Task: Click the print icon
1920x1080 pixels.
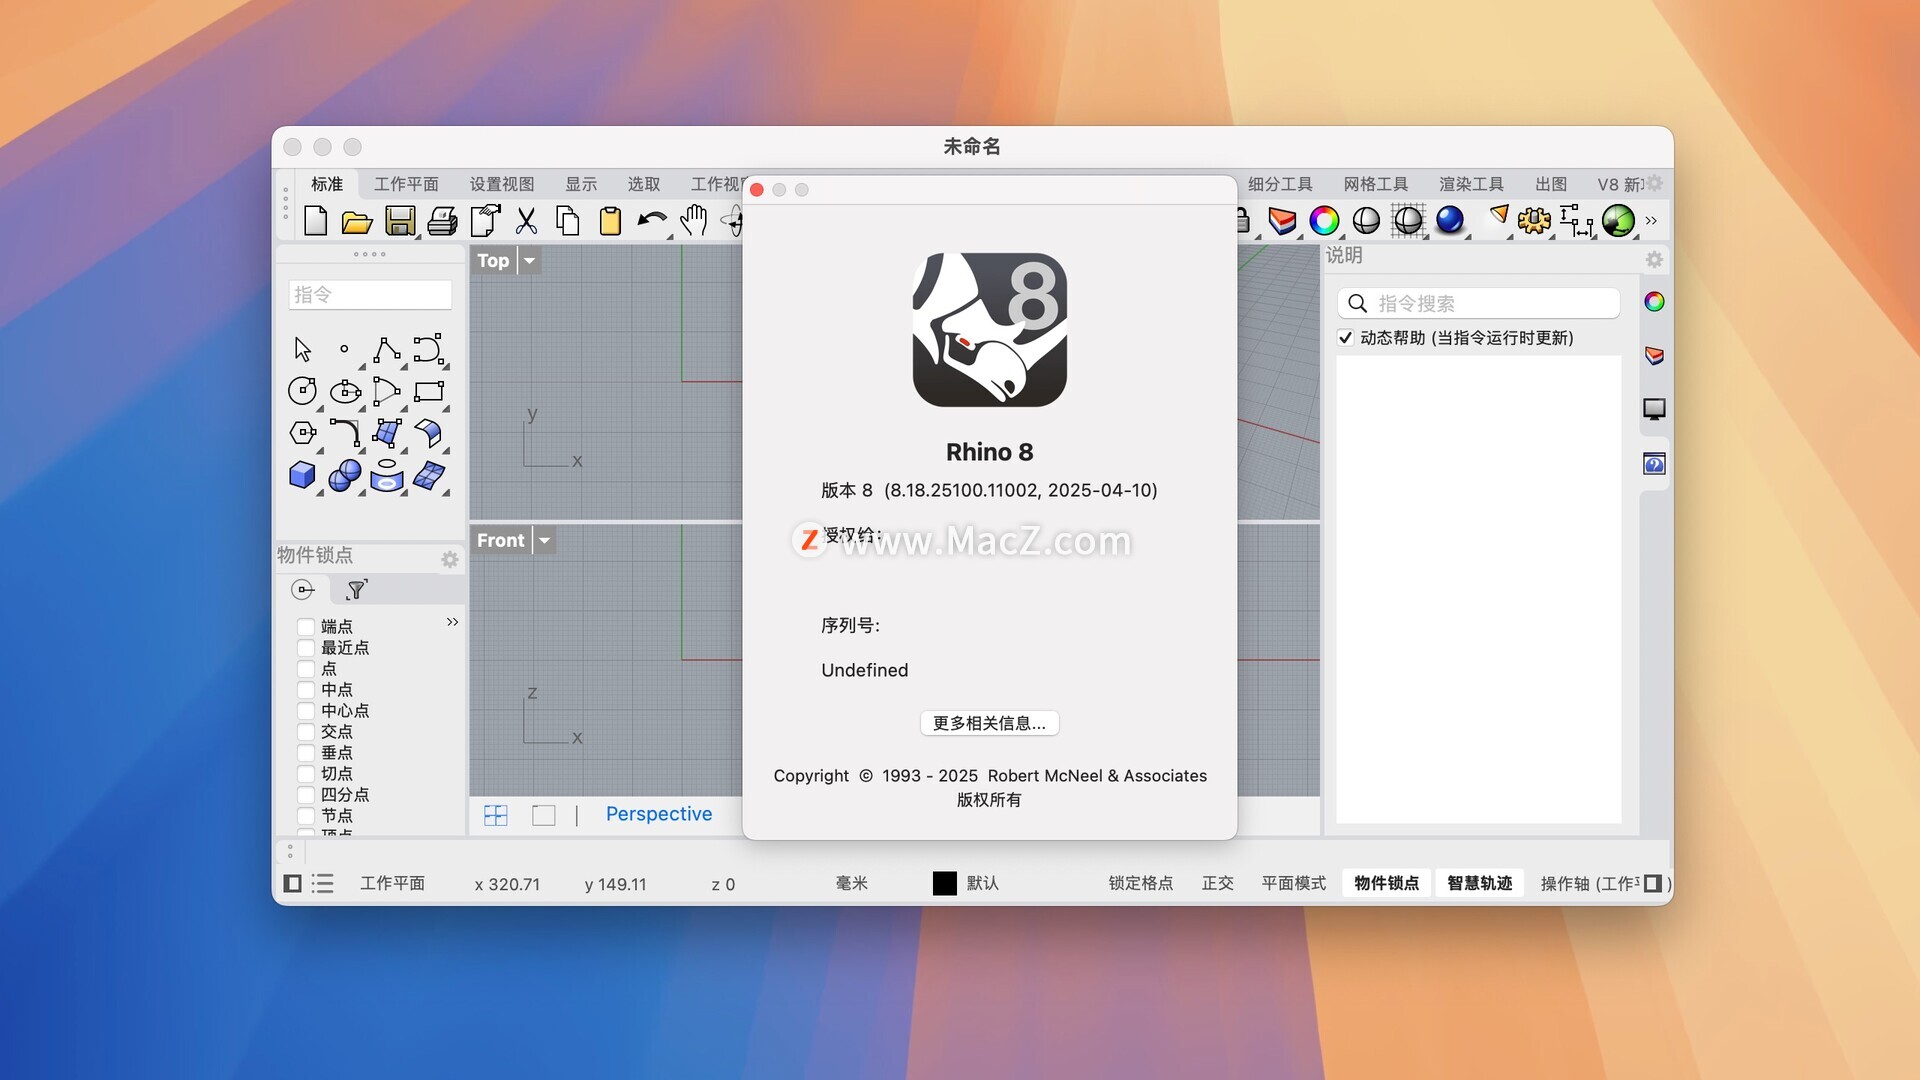Action: [442, 221]
